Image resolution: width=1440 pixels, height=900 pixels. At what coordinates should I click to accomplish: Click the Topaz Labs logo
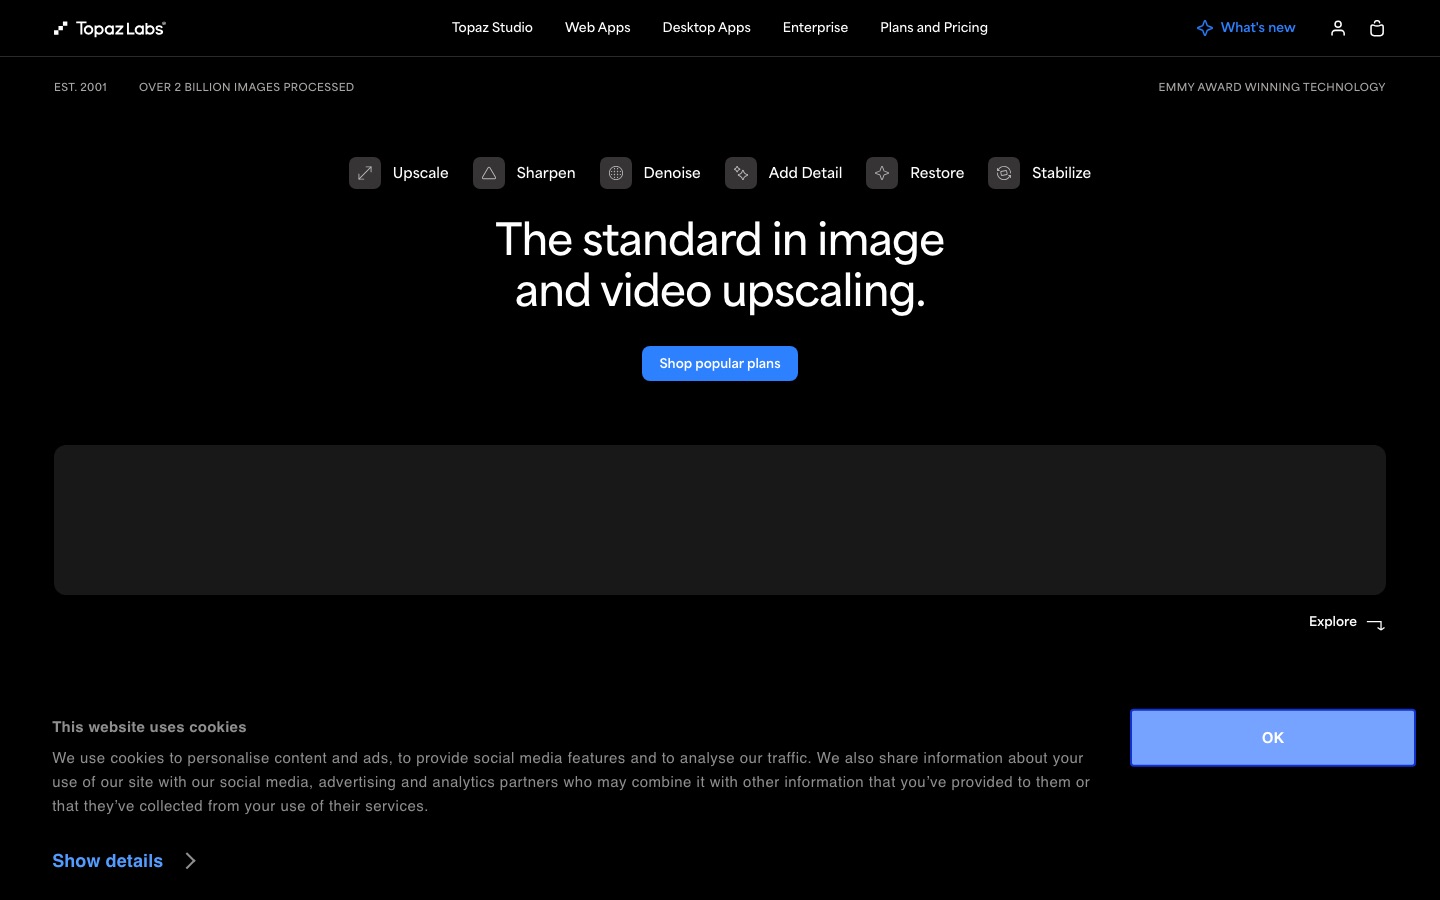click(110, 28)
